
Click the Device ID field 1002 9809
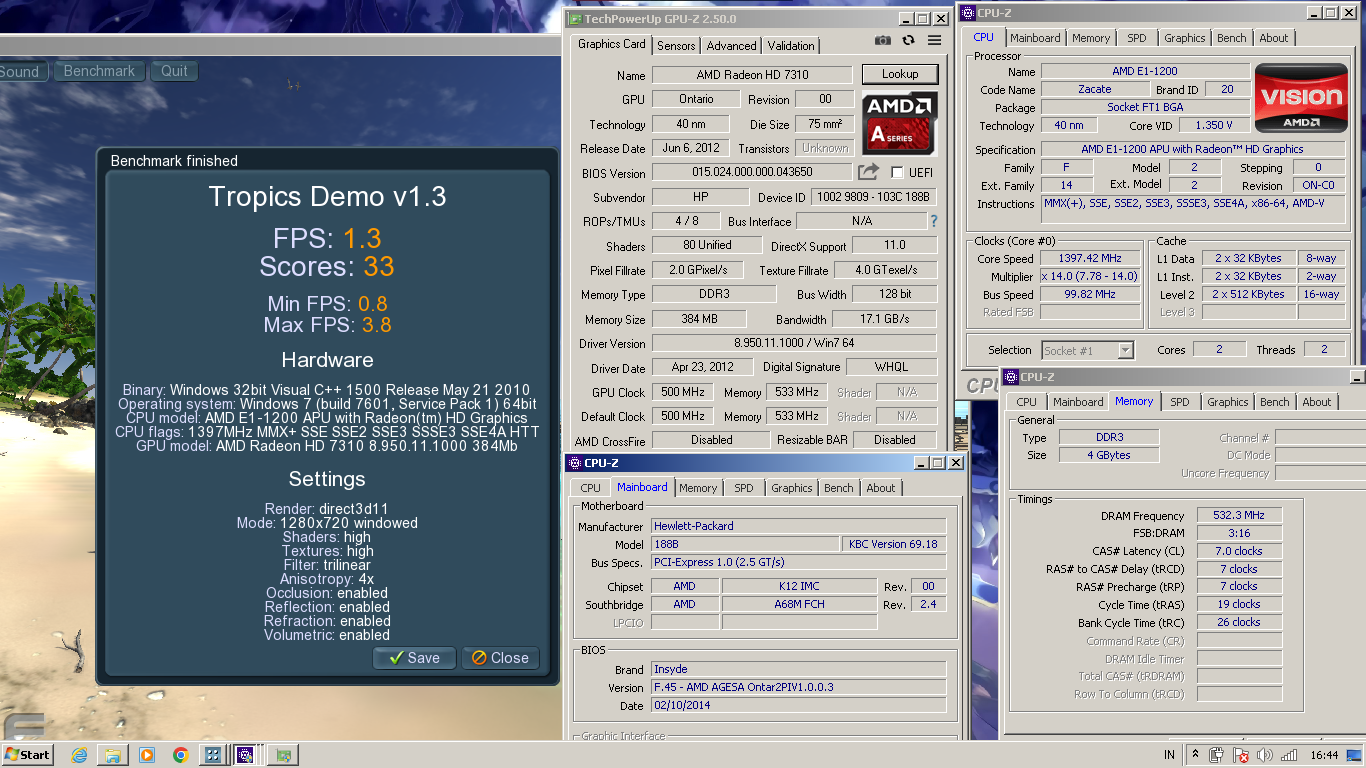tap(872, 197)
